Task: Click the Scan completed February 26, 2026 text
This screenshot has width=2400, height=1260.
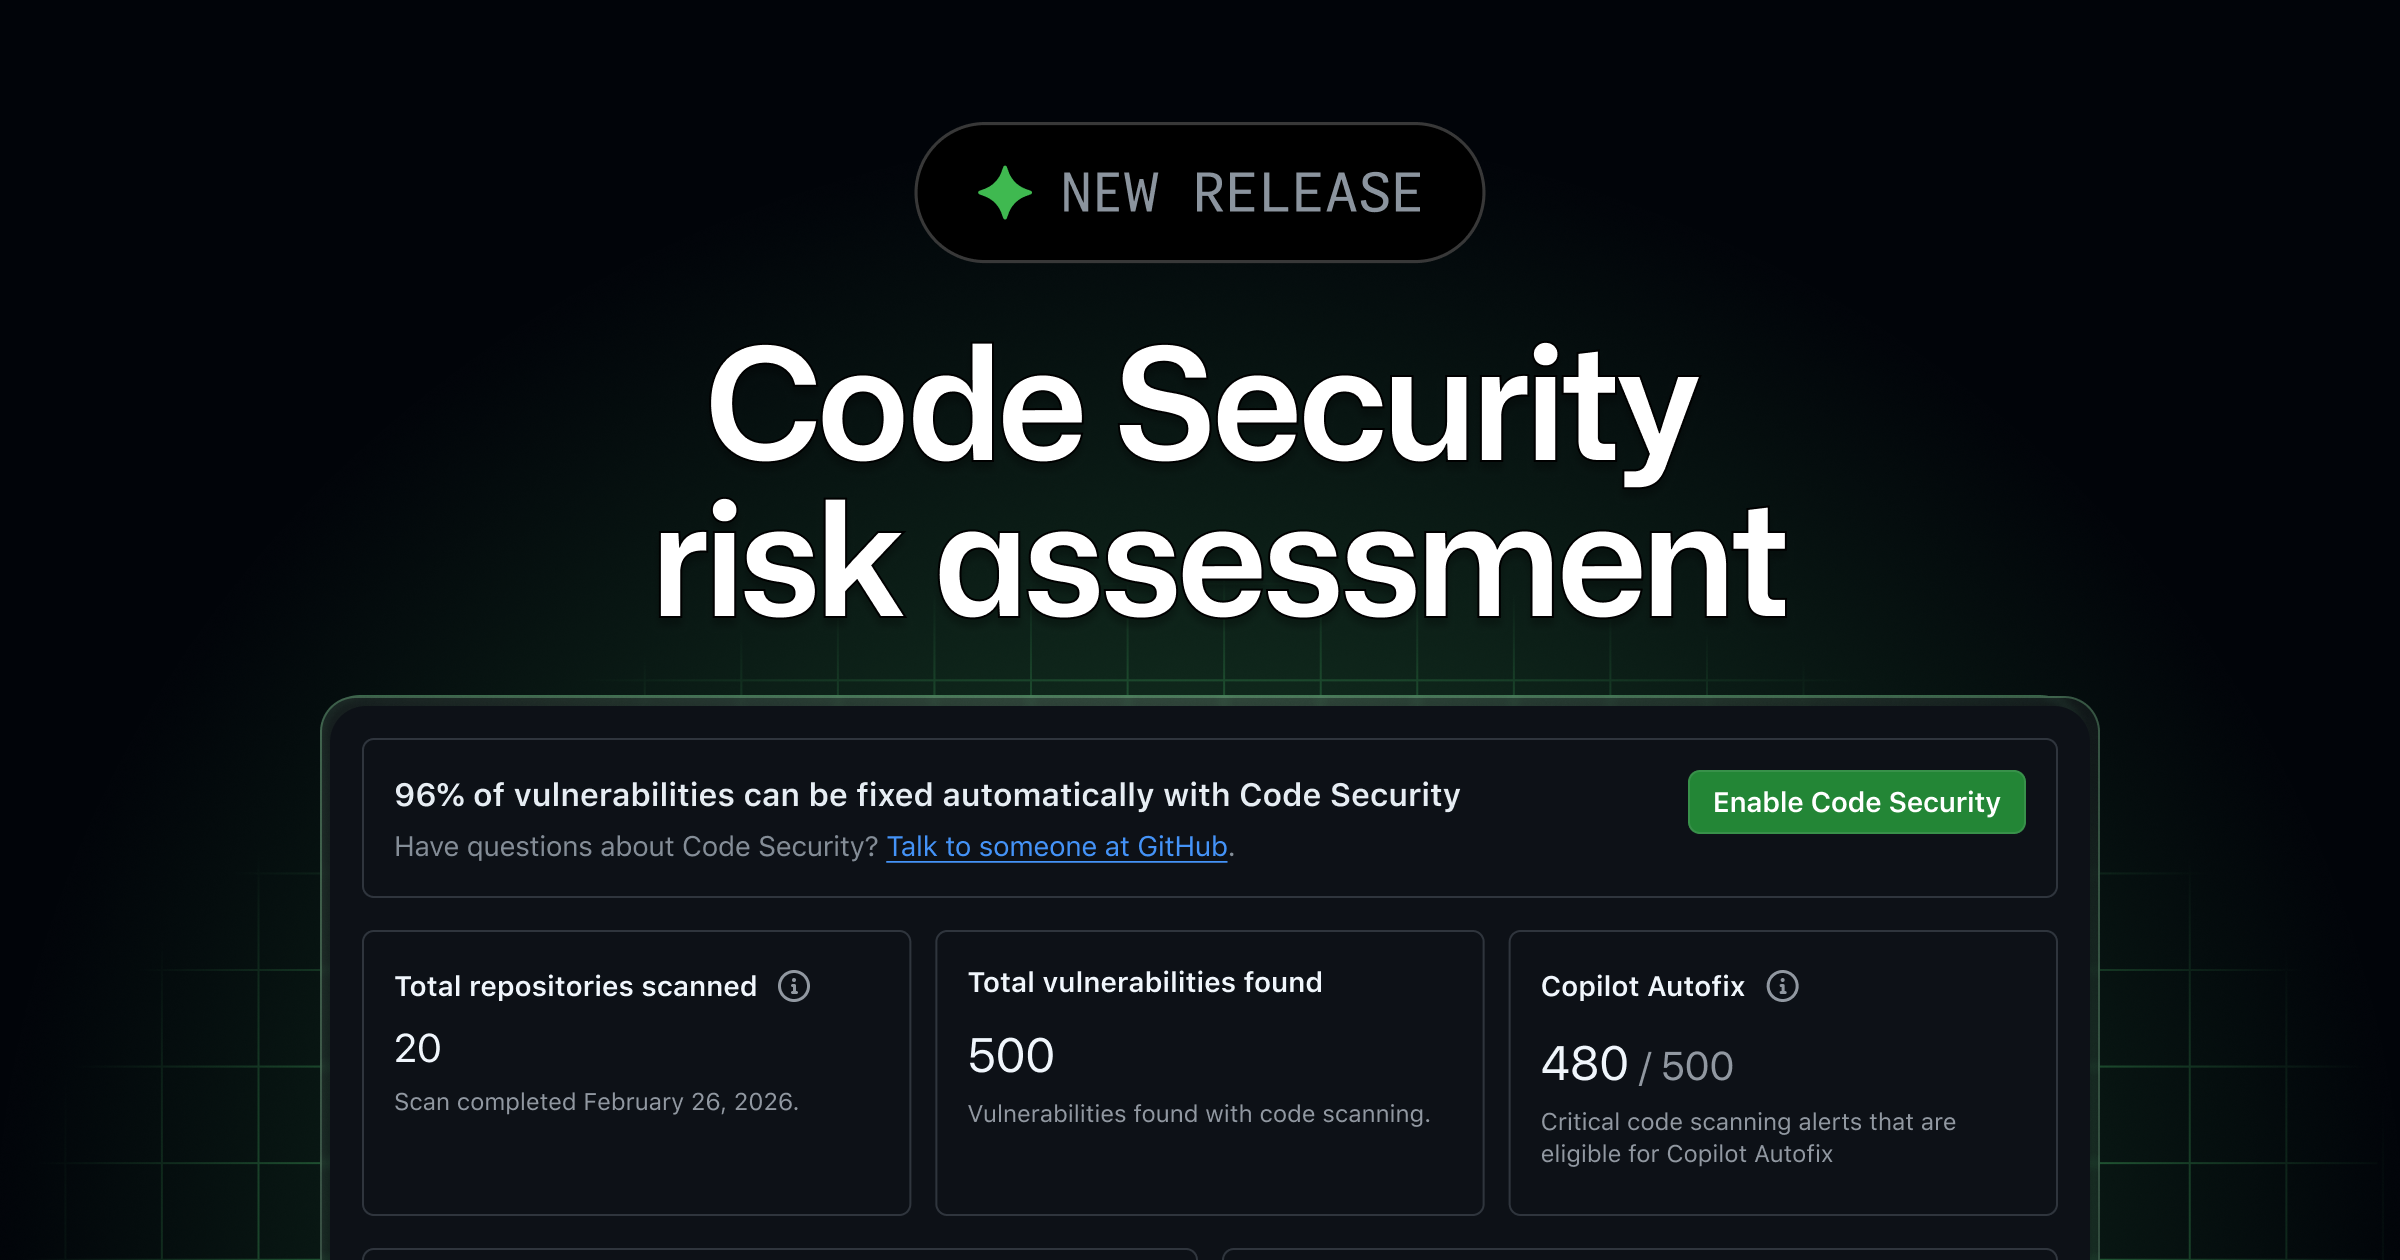Action: tap(596, 1102)
